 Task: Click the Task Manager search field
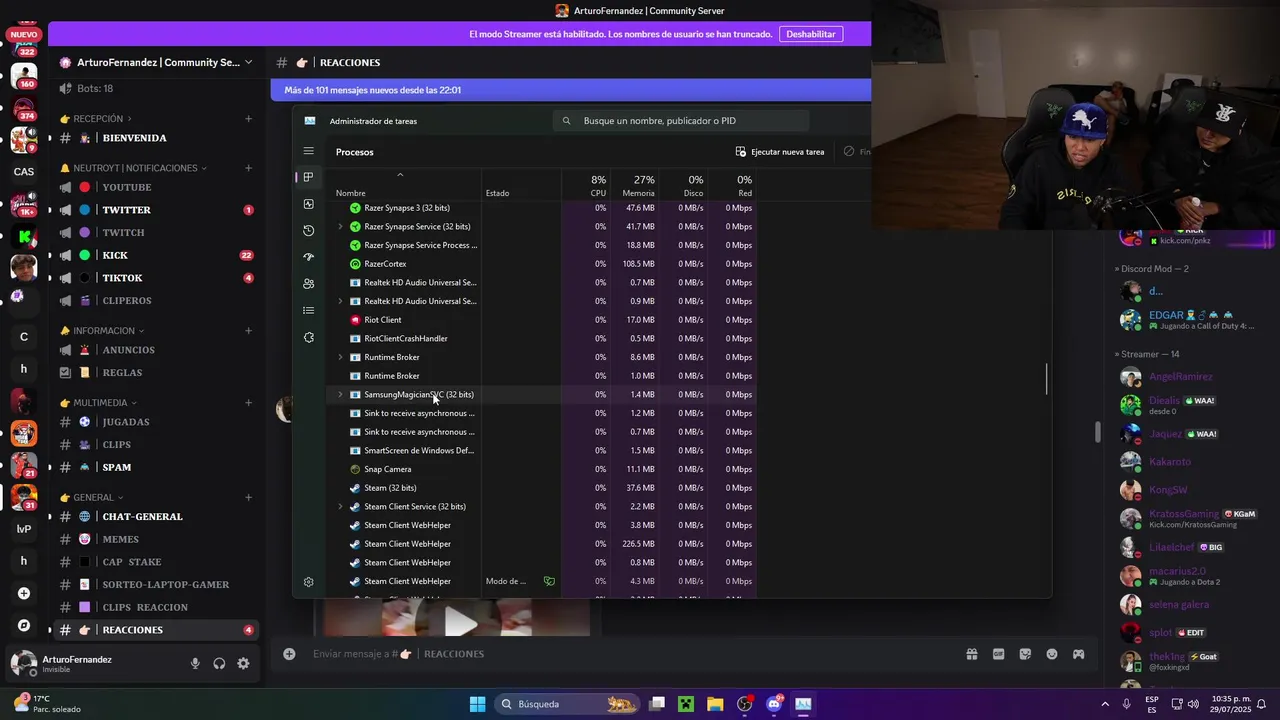pyautogui.click(x=680, y=121)
